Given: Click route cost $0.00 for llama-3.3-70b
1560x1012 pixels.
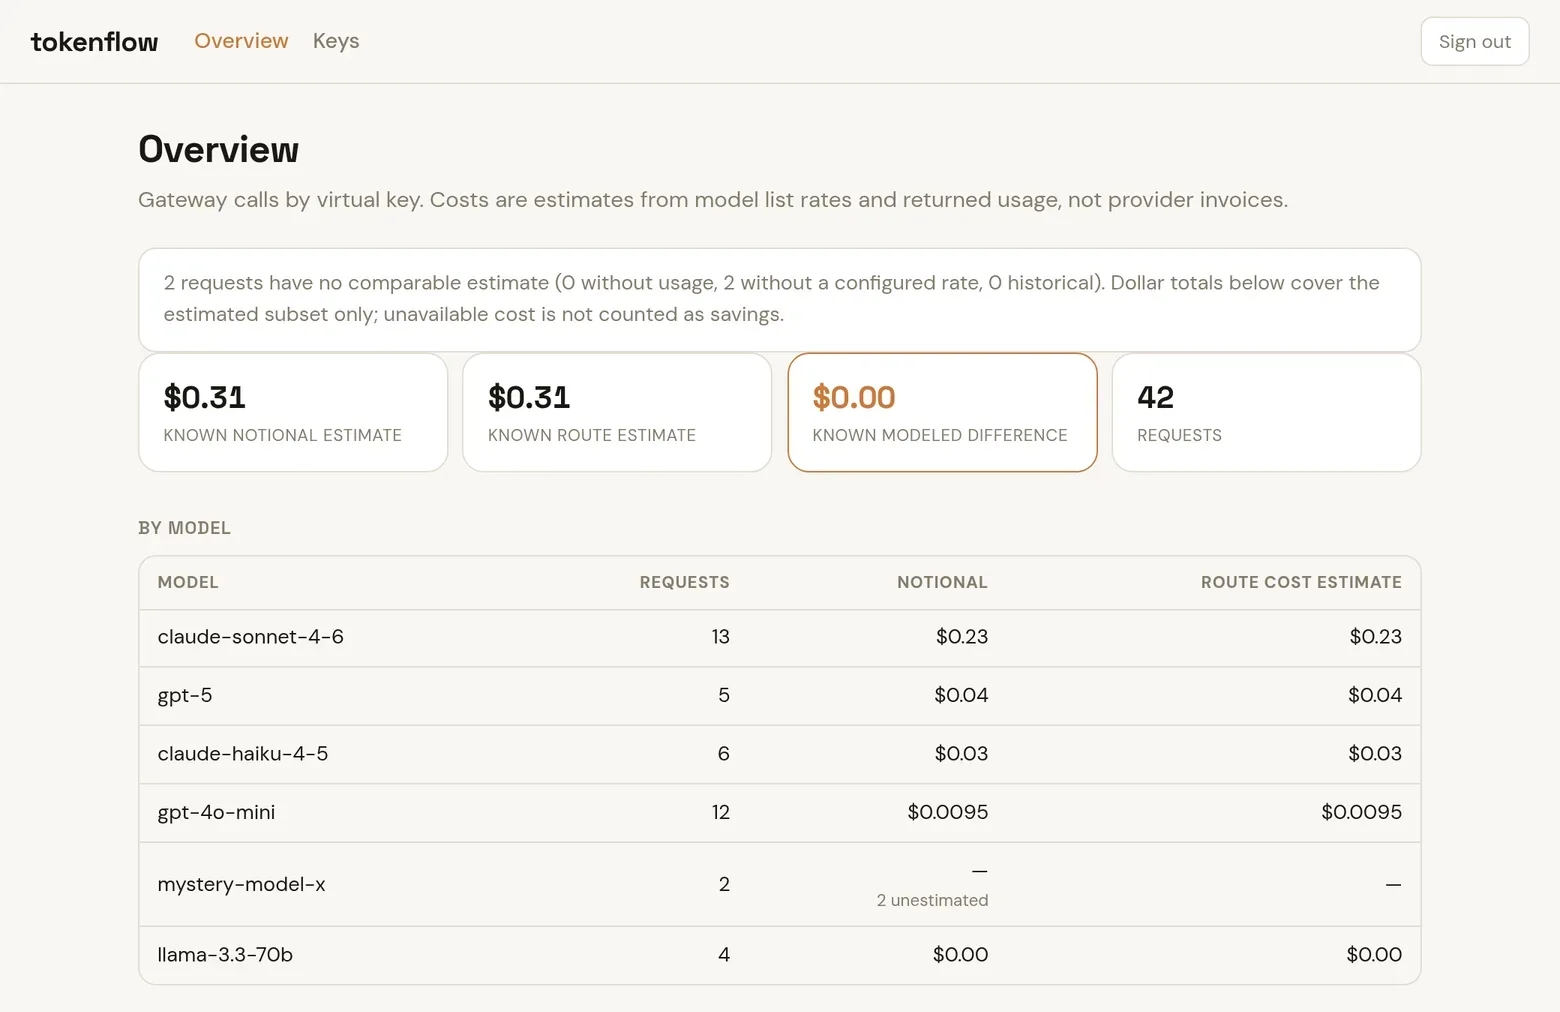Looking at the screenshot, I should [1374, 955].
